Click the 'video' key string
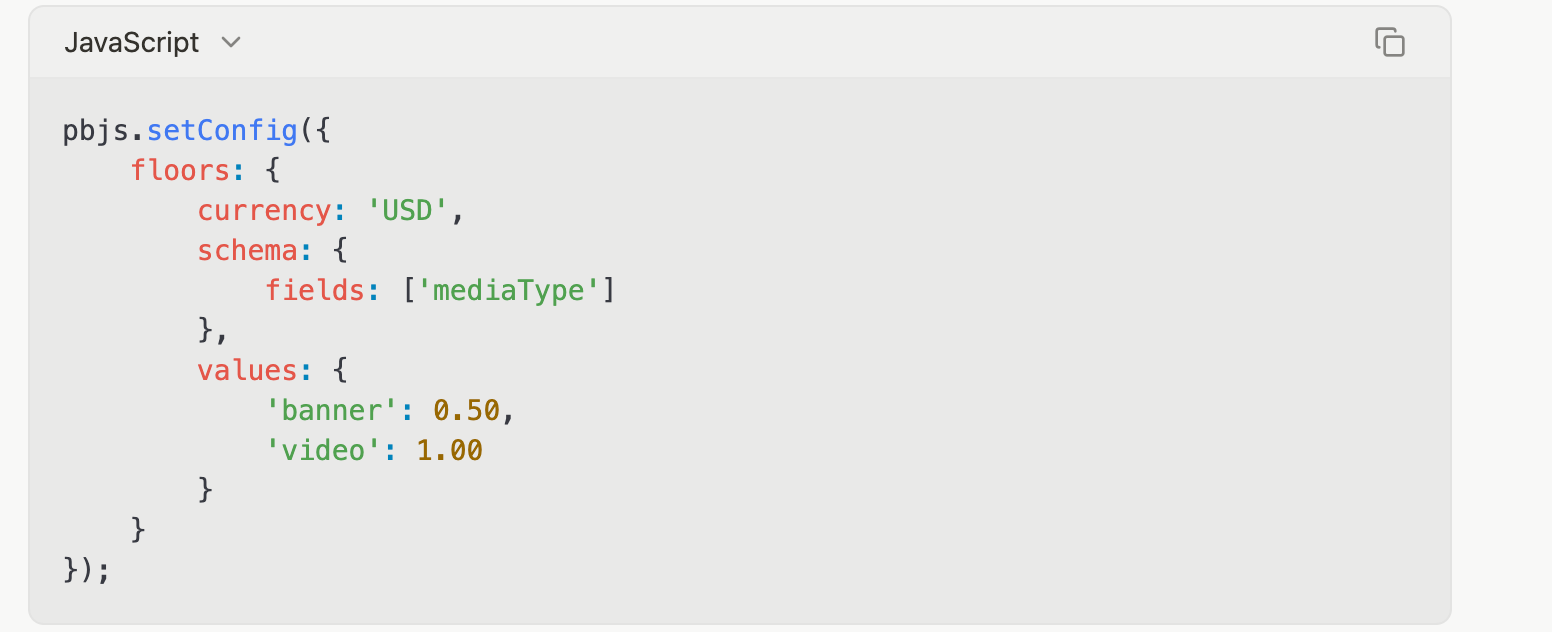Viewport: 1552px width, 632px height. [x=324, y=451]
